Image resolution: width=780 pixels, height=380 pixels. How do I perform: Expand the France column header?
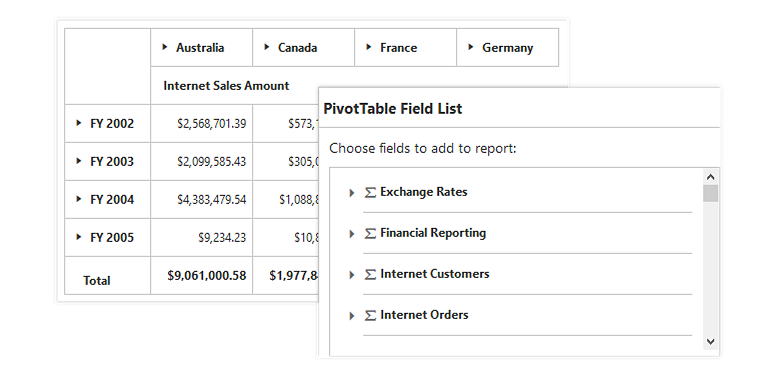pyautogui.click(x=369, y=47)
